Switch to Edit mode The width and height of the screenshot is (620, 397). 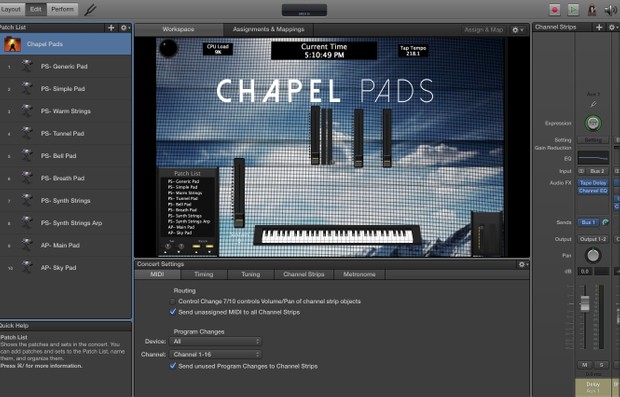coord(36,9)
